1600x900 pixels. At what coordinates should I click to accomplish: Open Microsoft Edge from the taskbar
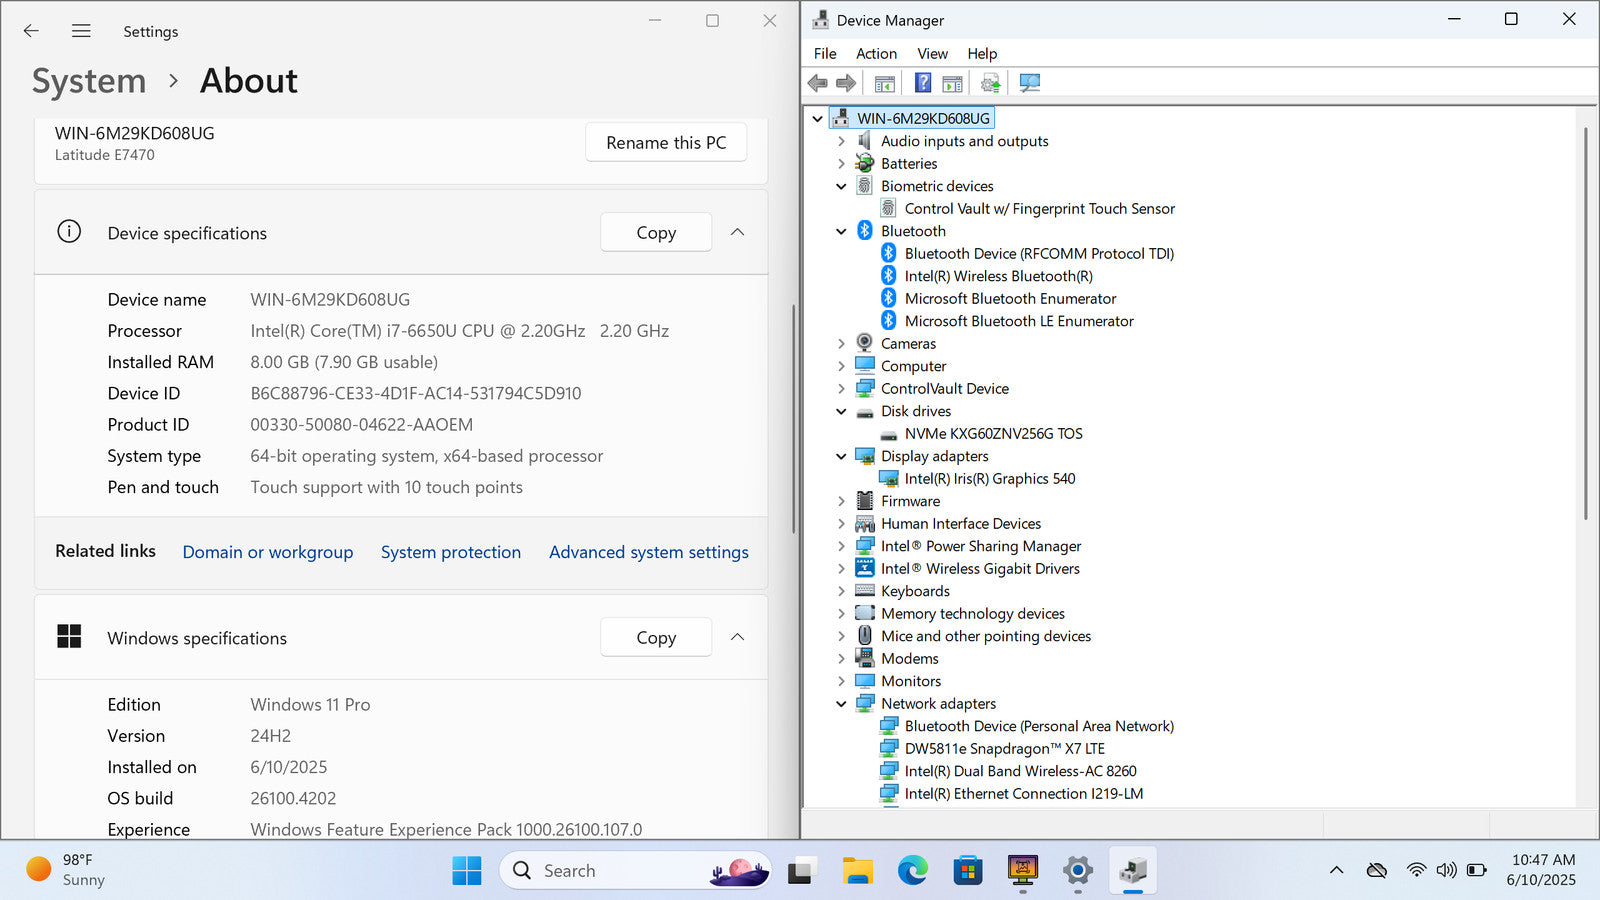[912, 871]
